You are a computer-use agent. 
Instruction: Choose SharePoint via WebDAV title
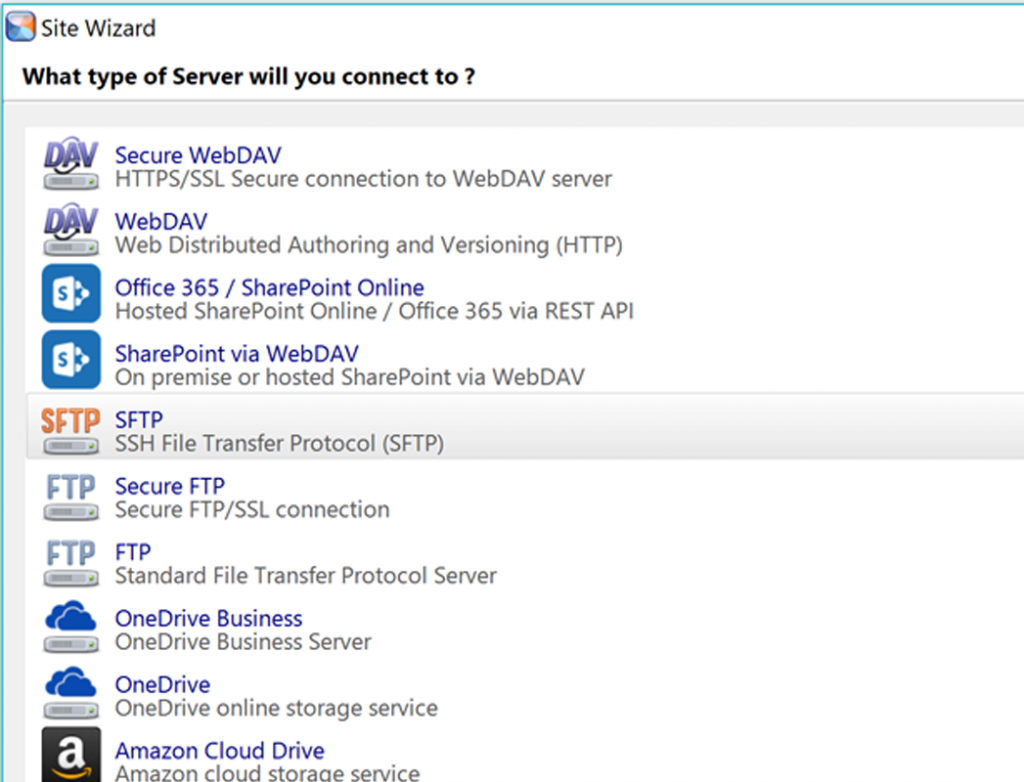pyautogui.click(x=236, y=353)
